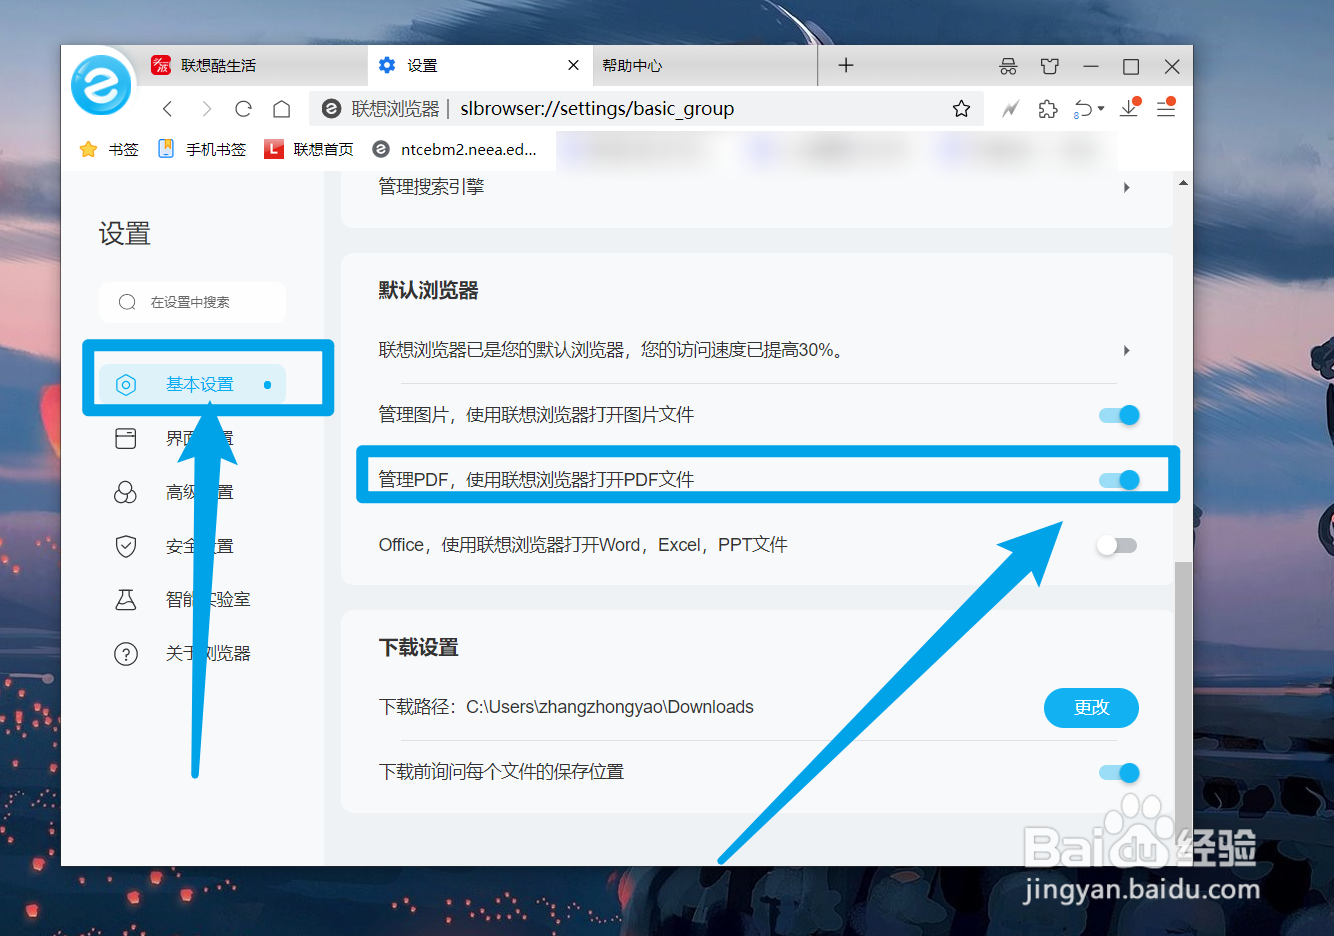
Task: Toggle 管理PDF open PDF files switch
Action: (x=1119, y=480)
